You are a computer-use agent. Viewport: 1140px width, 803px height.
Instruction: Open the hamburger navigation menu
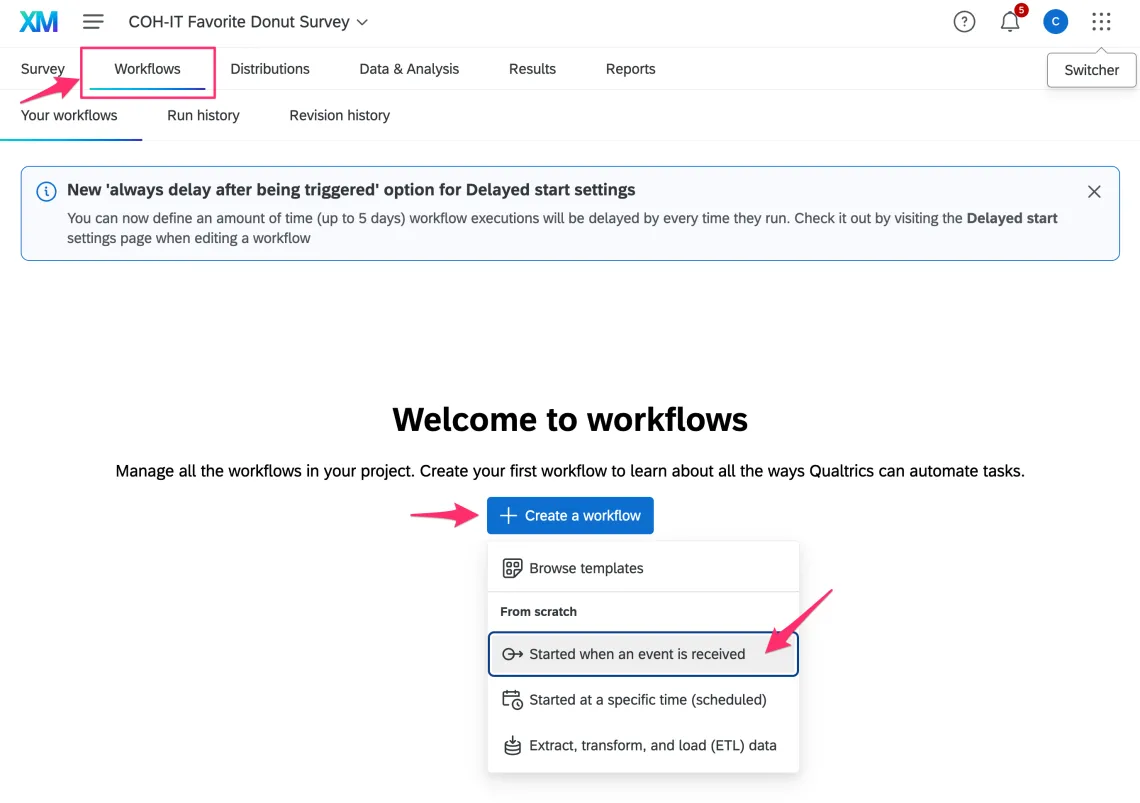click(x=93, y=22)
